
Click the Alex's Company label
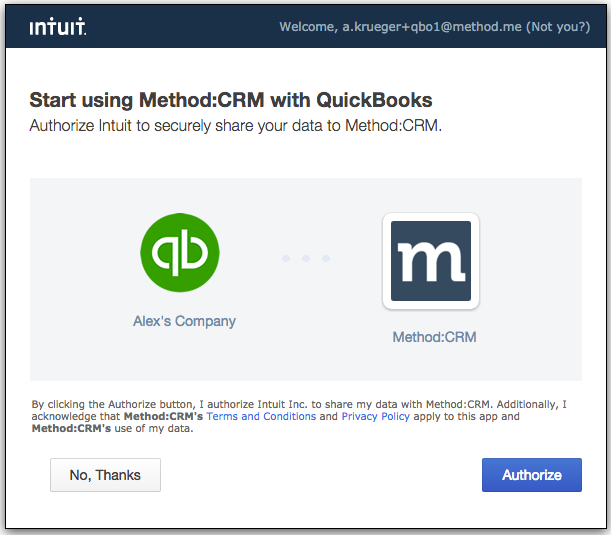pos(184,321)
